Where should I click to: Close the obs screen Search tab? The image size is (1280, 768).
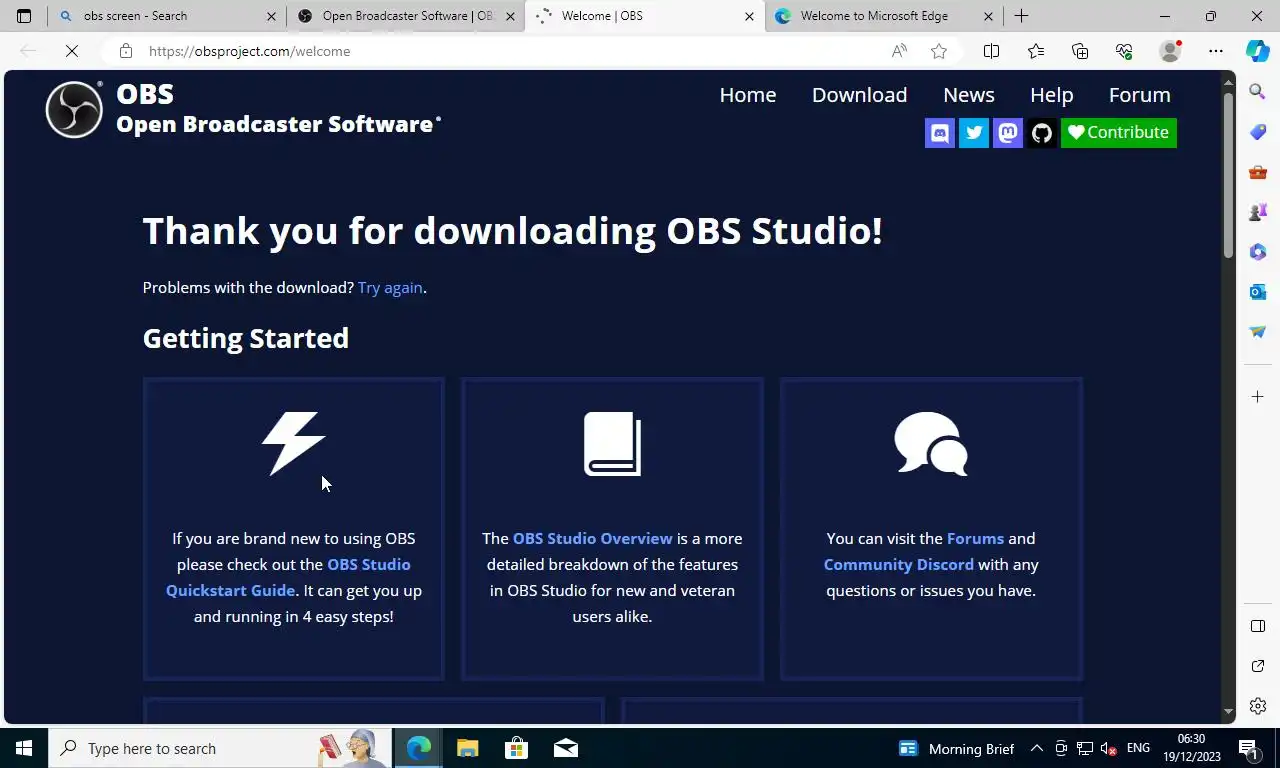coord(271,16)
